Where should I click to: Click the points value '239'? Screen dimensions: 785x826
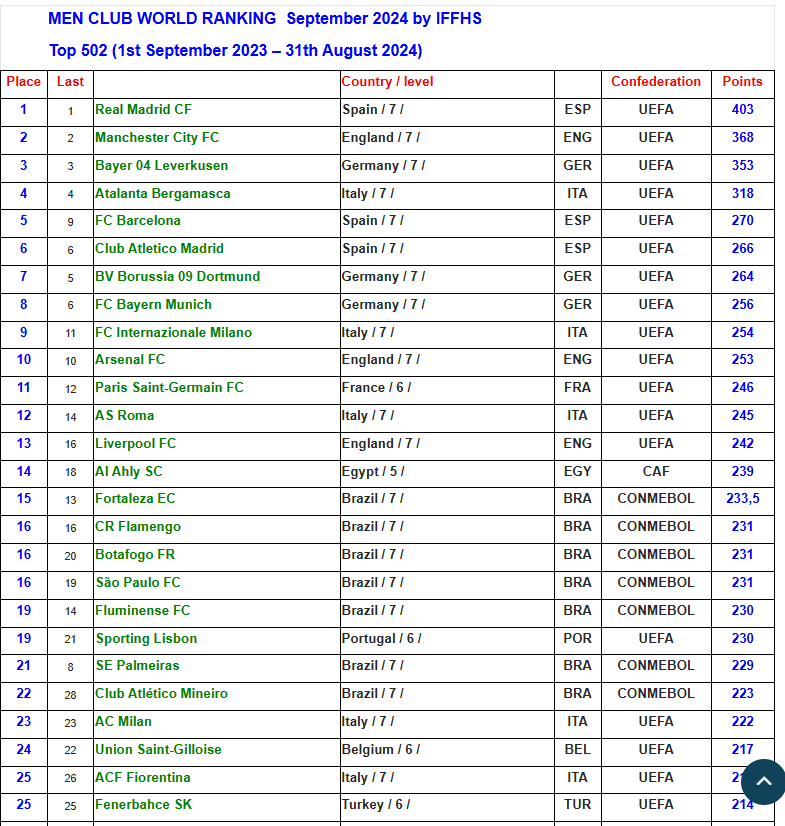[x=742, y=471]
